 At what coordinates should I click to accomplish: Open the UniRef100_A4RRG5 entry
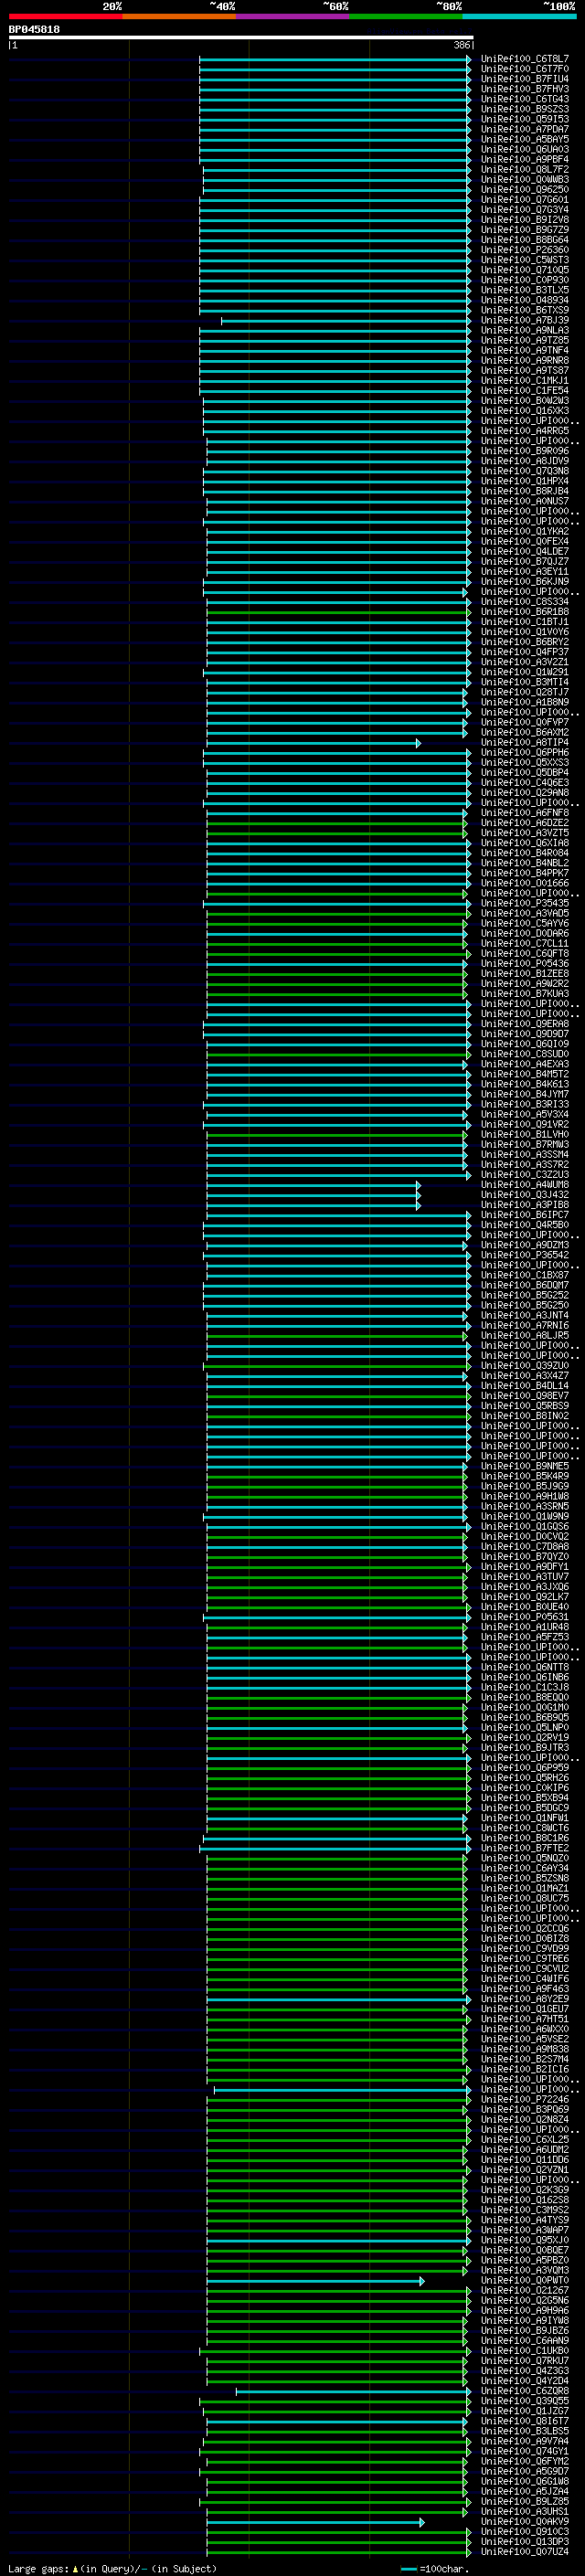point(525,431)
